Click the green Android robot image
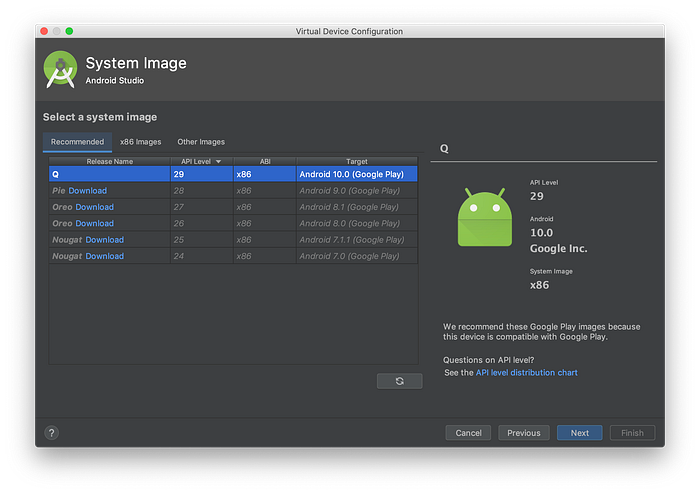 point(484,217)
